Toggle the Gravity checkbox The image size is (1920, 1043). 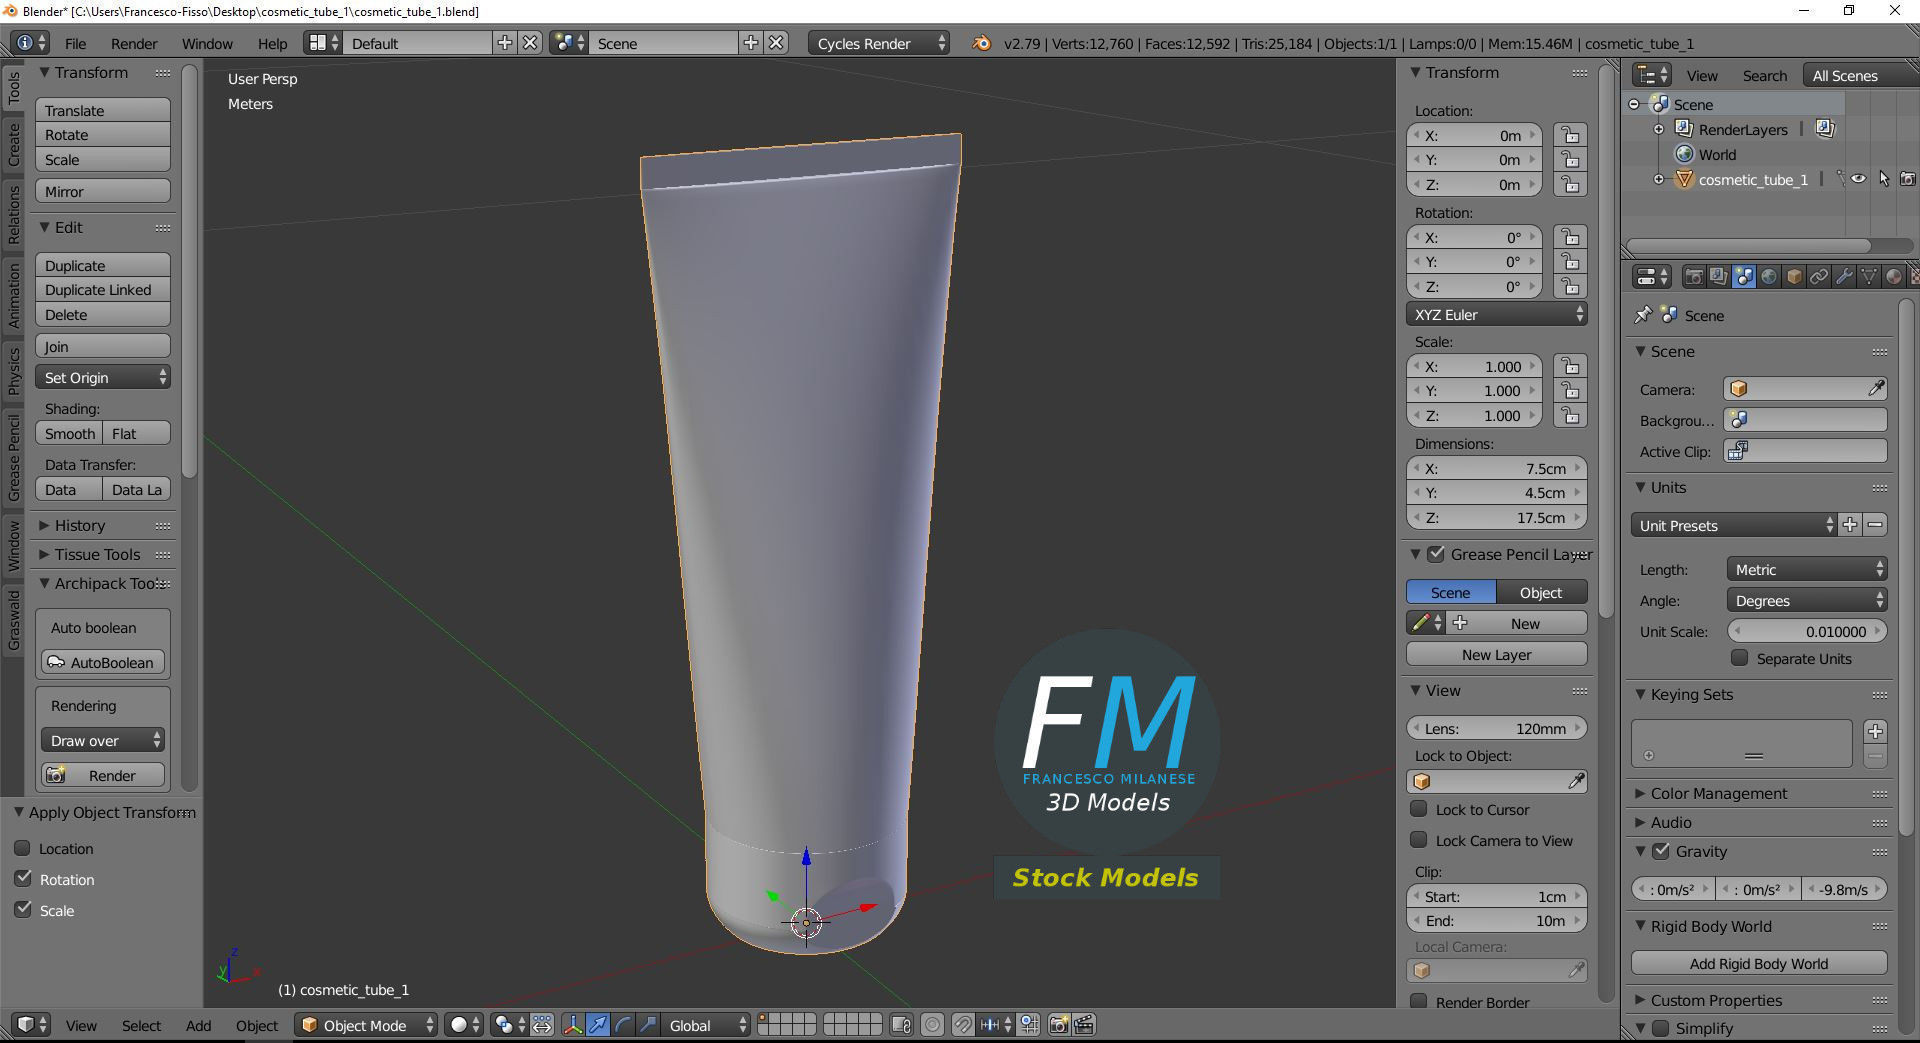(1661, 851)
